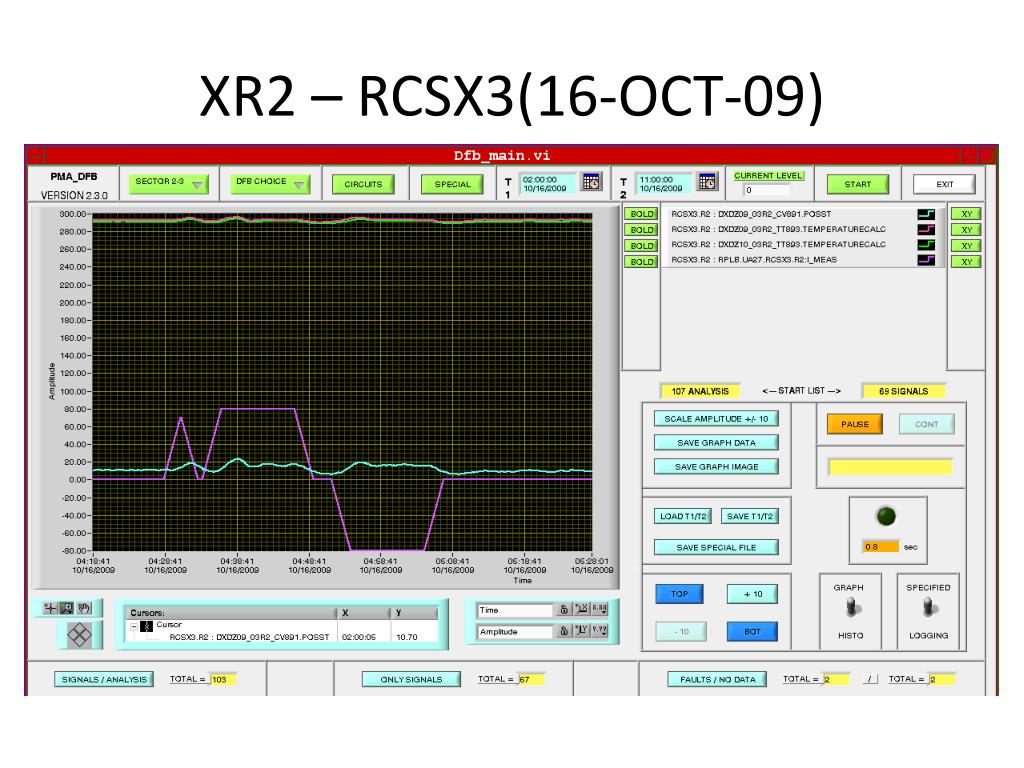Click the T2 date-time field
Image resolution: width=1024 pixels, height=768 pixels.
pos(665,184)
